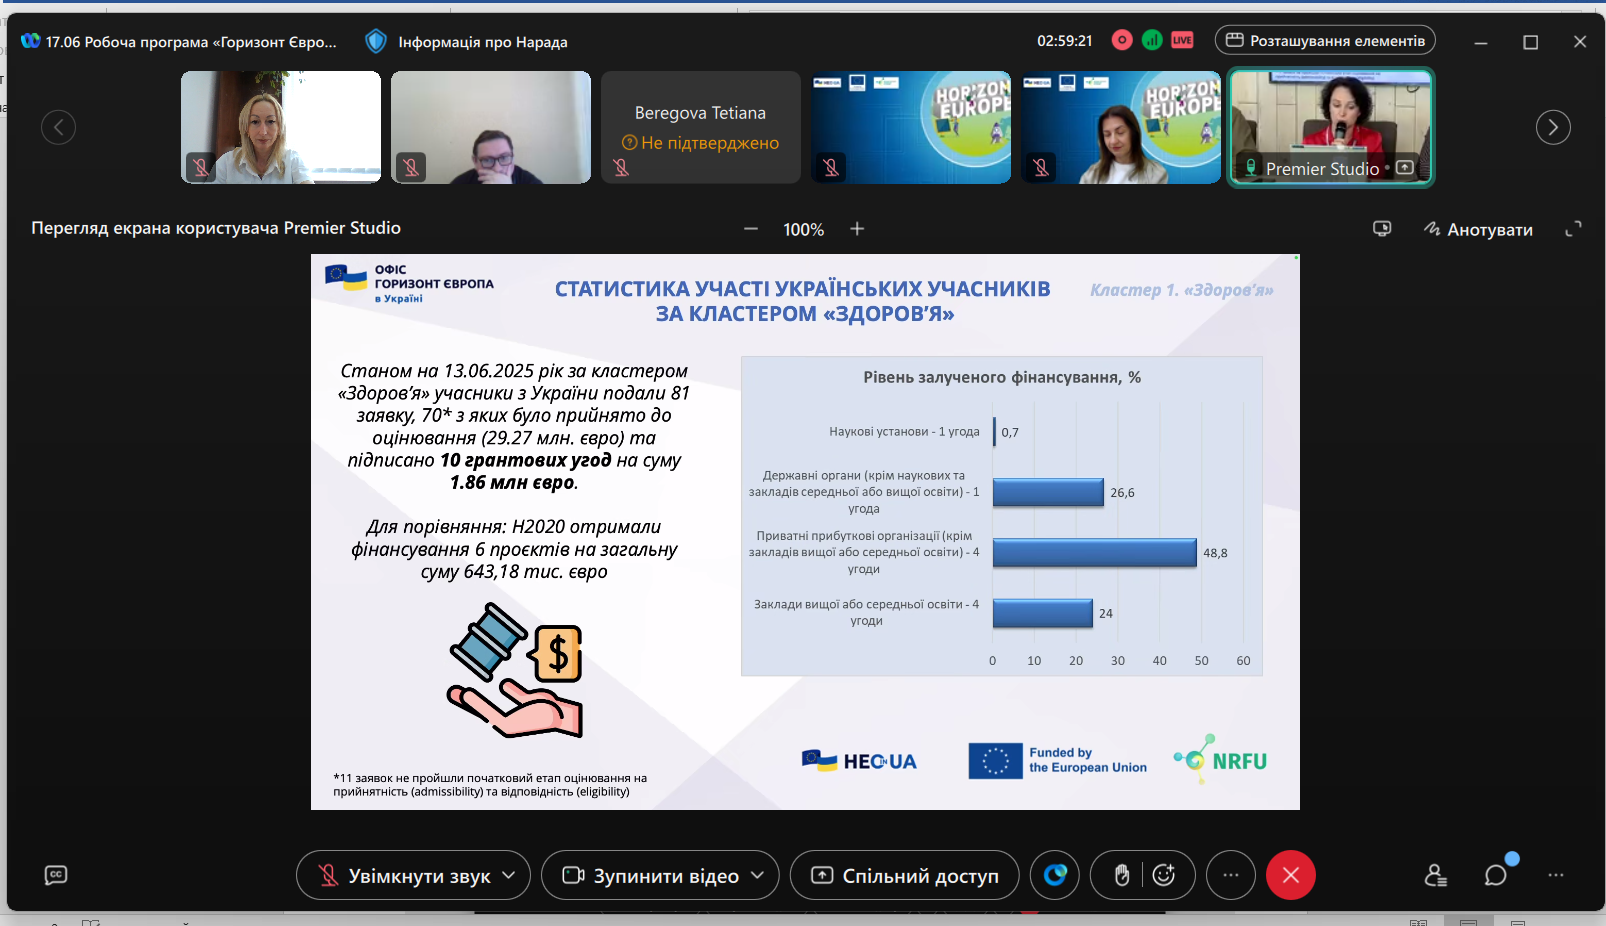Screen dimensions: 1606x926
Task: Open the chat panel icon
Action: tap(1495, 875)
